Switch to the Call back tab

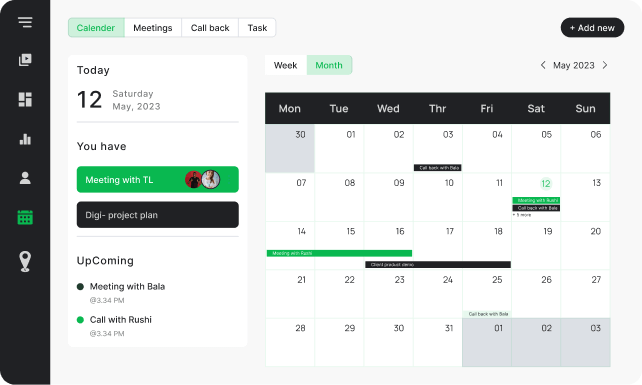[210, 28]
